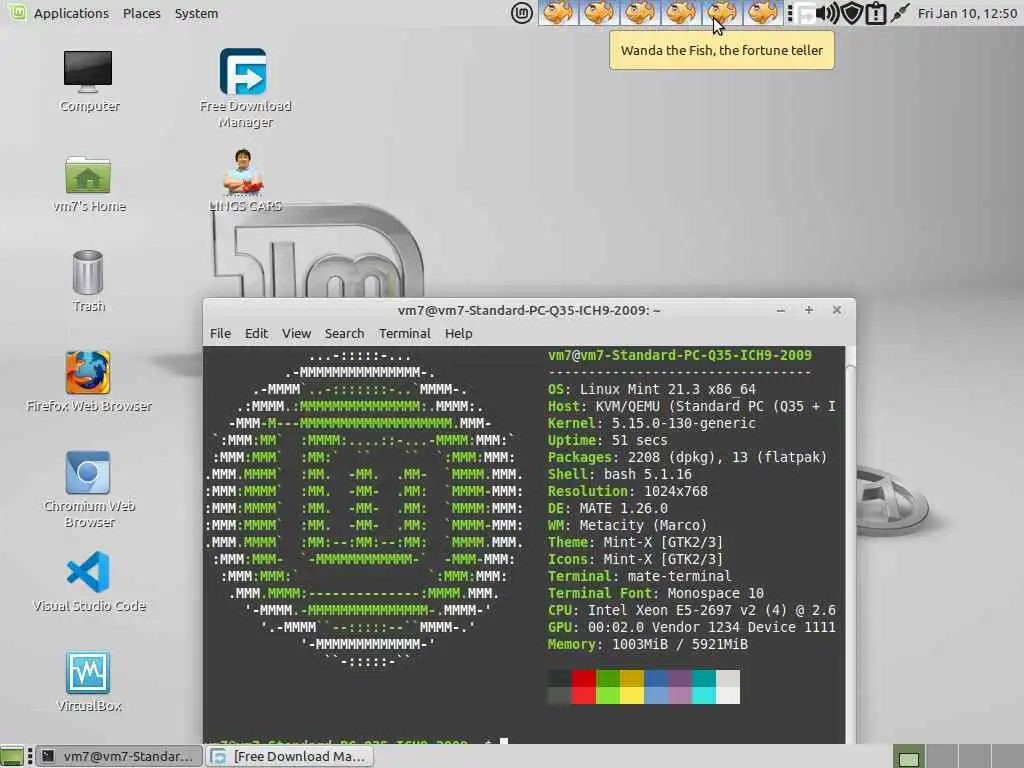This screenshot has height=768, width=1024.
Task: Click the 'CPU: Intel Xeon E5-2697' line
Action: 692,610
